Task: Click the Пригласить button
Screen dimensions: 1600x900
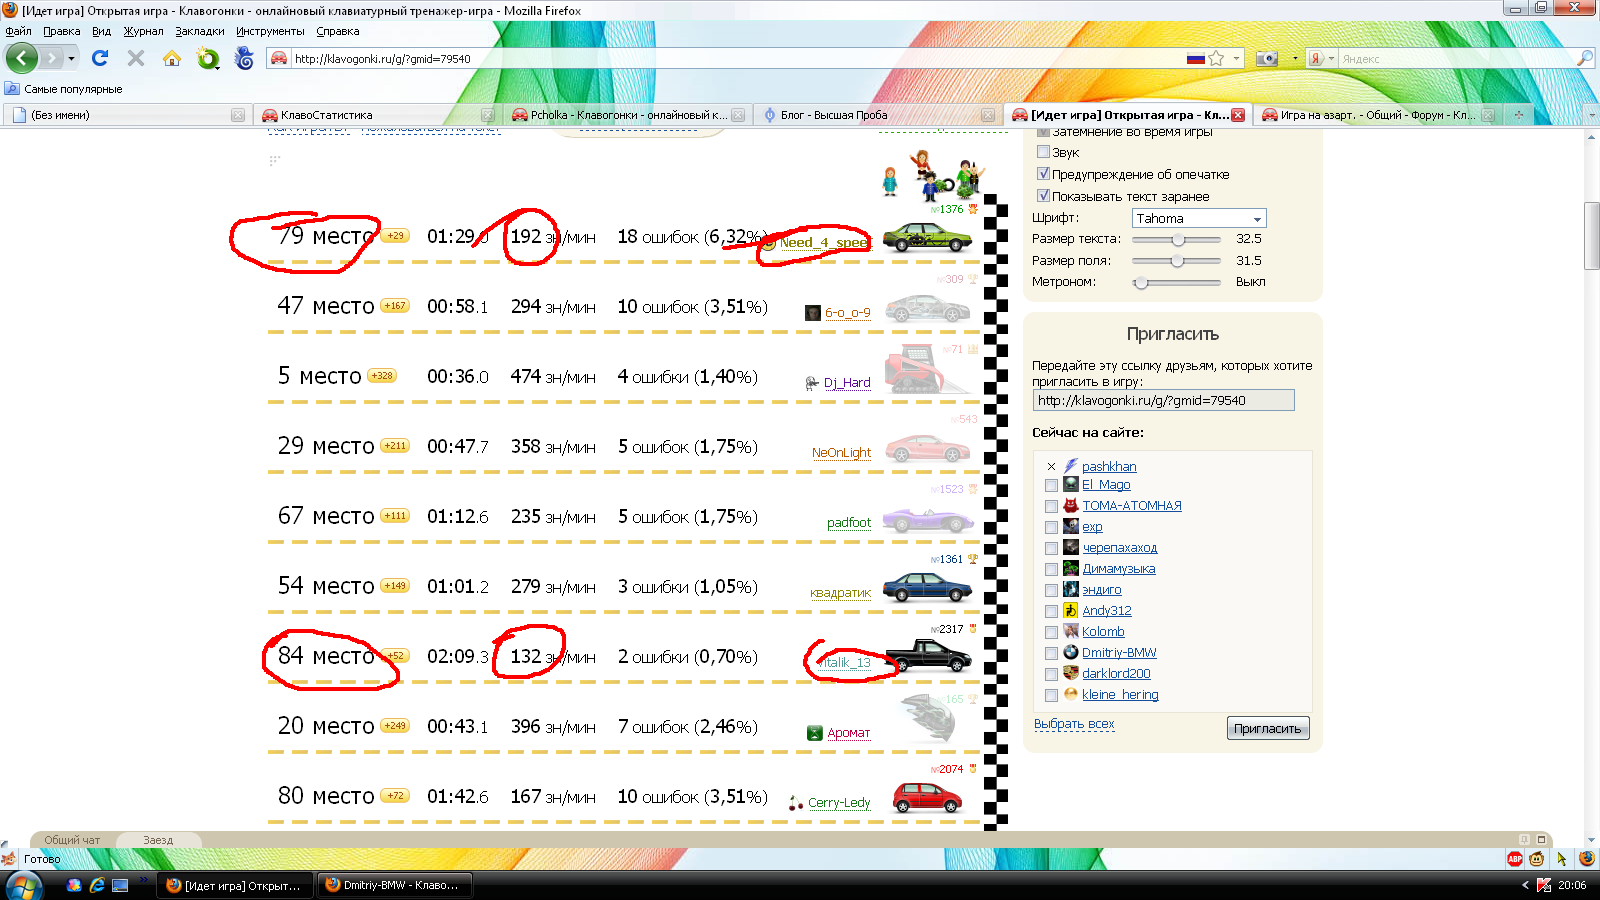Action: click(1268, 728)
